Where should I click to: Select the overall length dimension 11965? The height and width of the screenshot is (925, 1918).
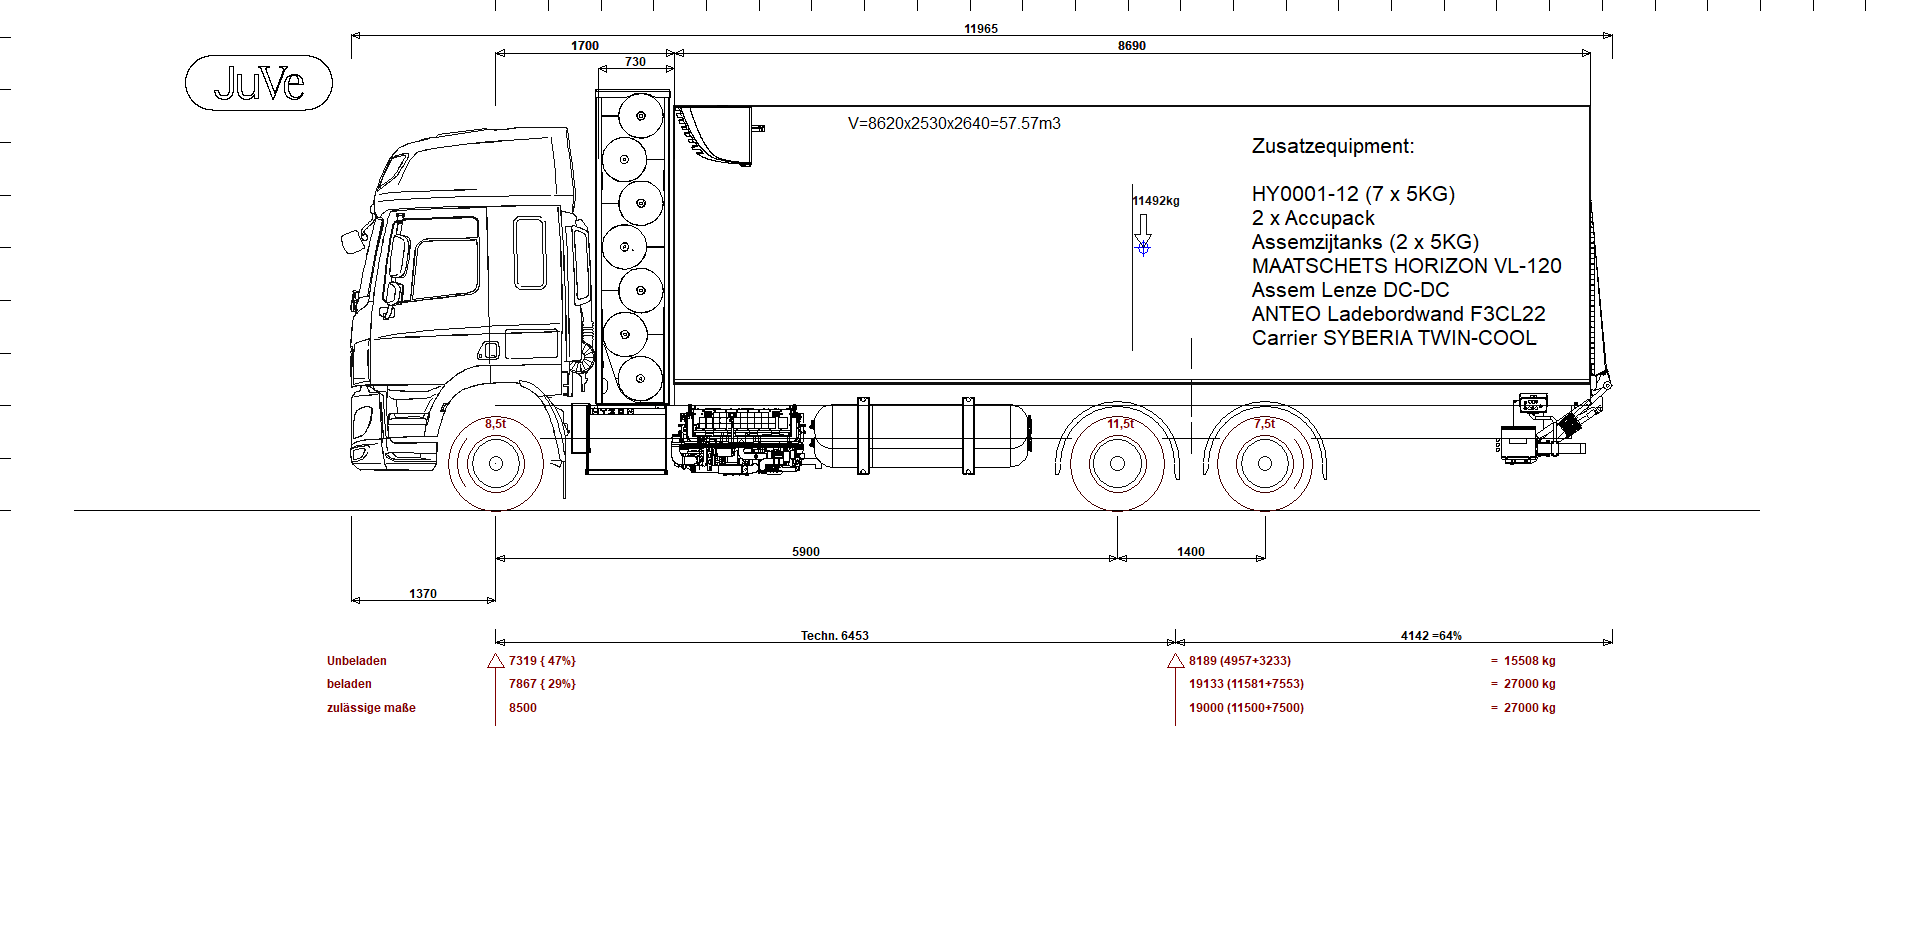click(981, 29)
